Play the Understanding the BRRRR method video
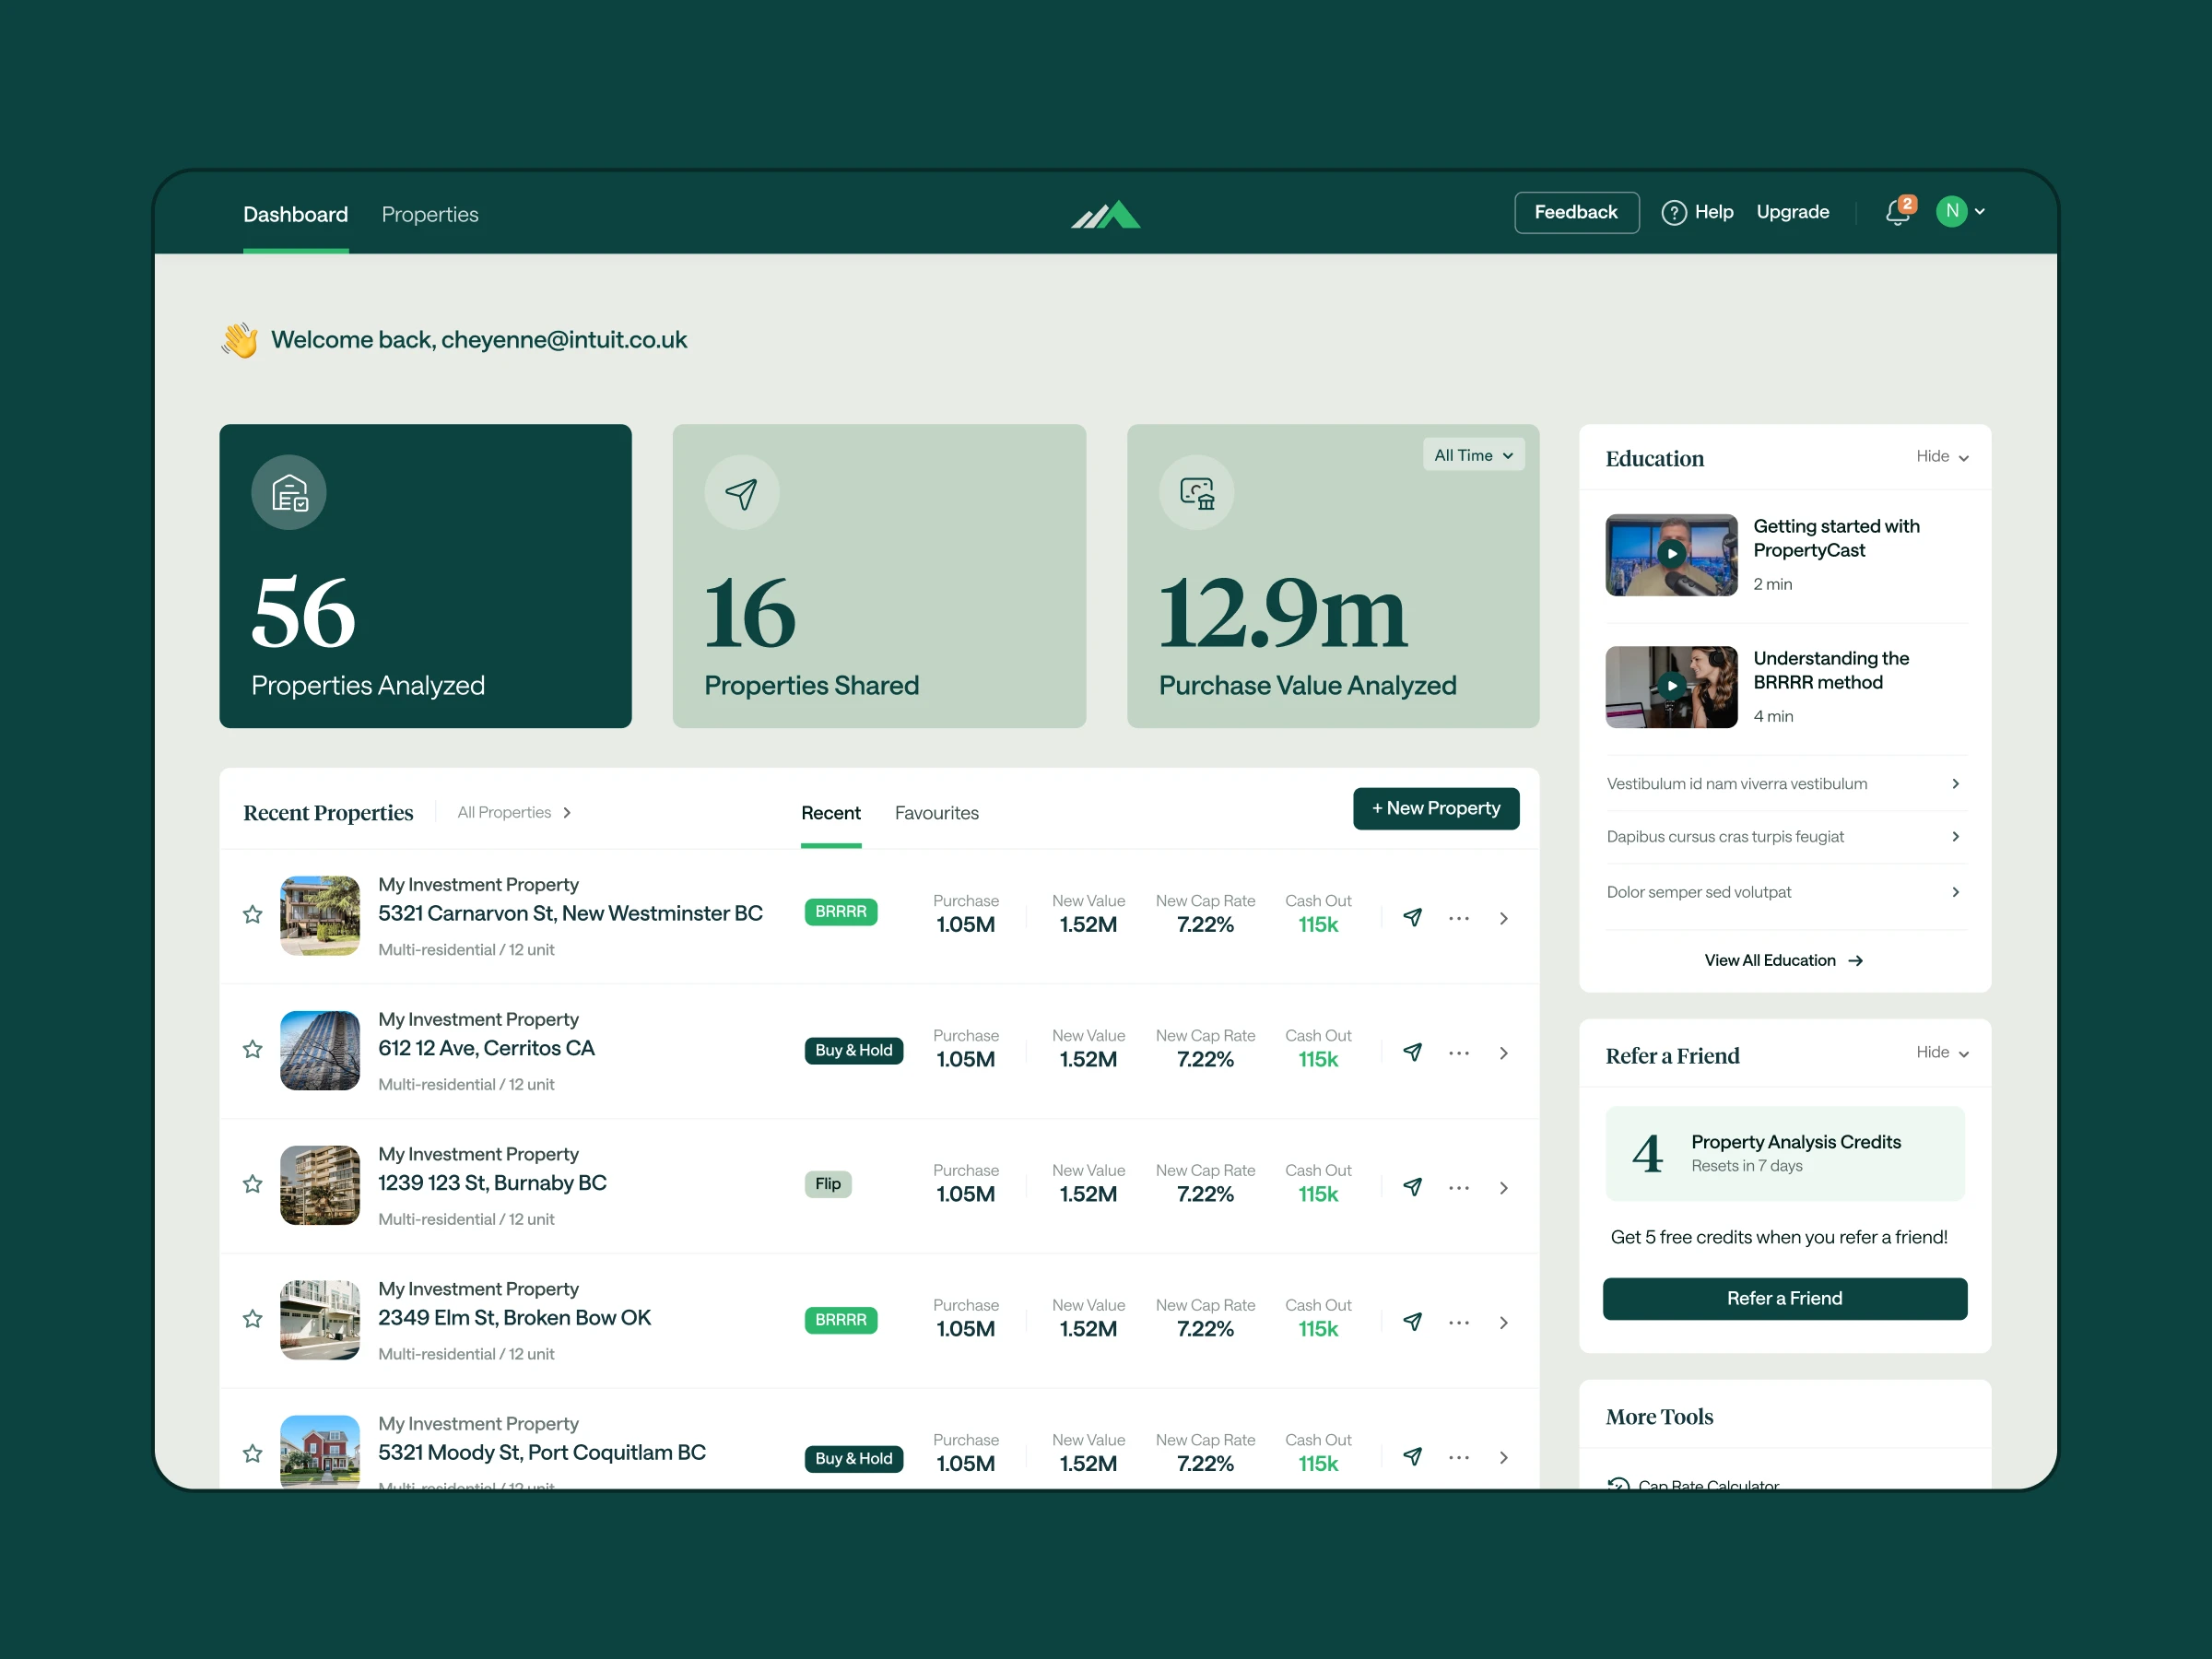Screen dimensions: 2212x1659 [x=1671, y=686]
